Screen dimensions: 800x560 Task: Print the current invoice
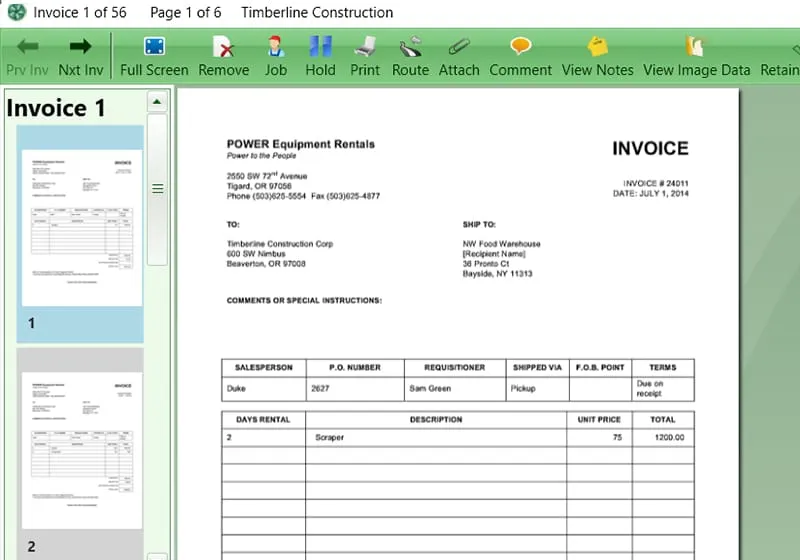[x=365, y=56]
